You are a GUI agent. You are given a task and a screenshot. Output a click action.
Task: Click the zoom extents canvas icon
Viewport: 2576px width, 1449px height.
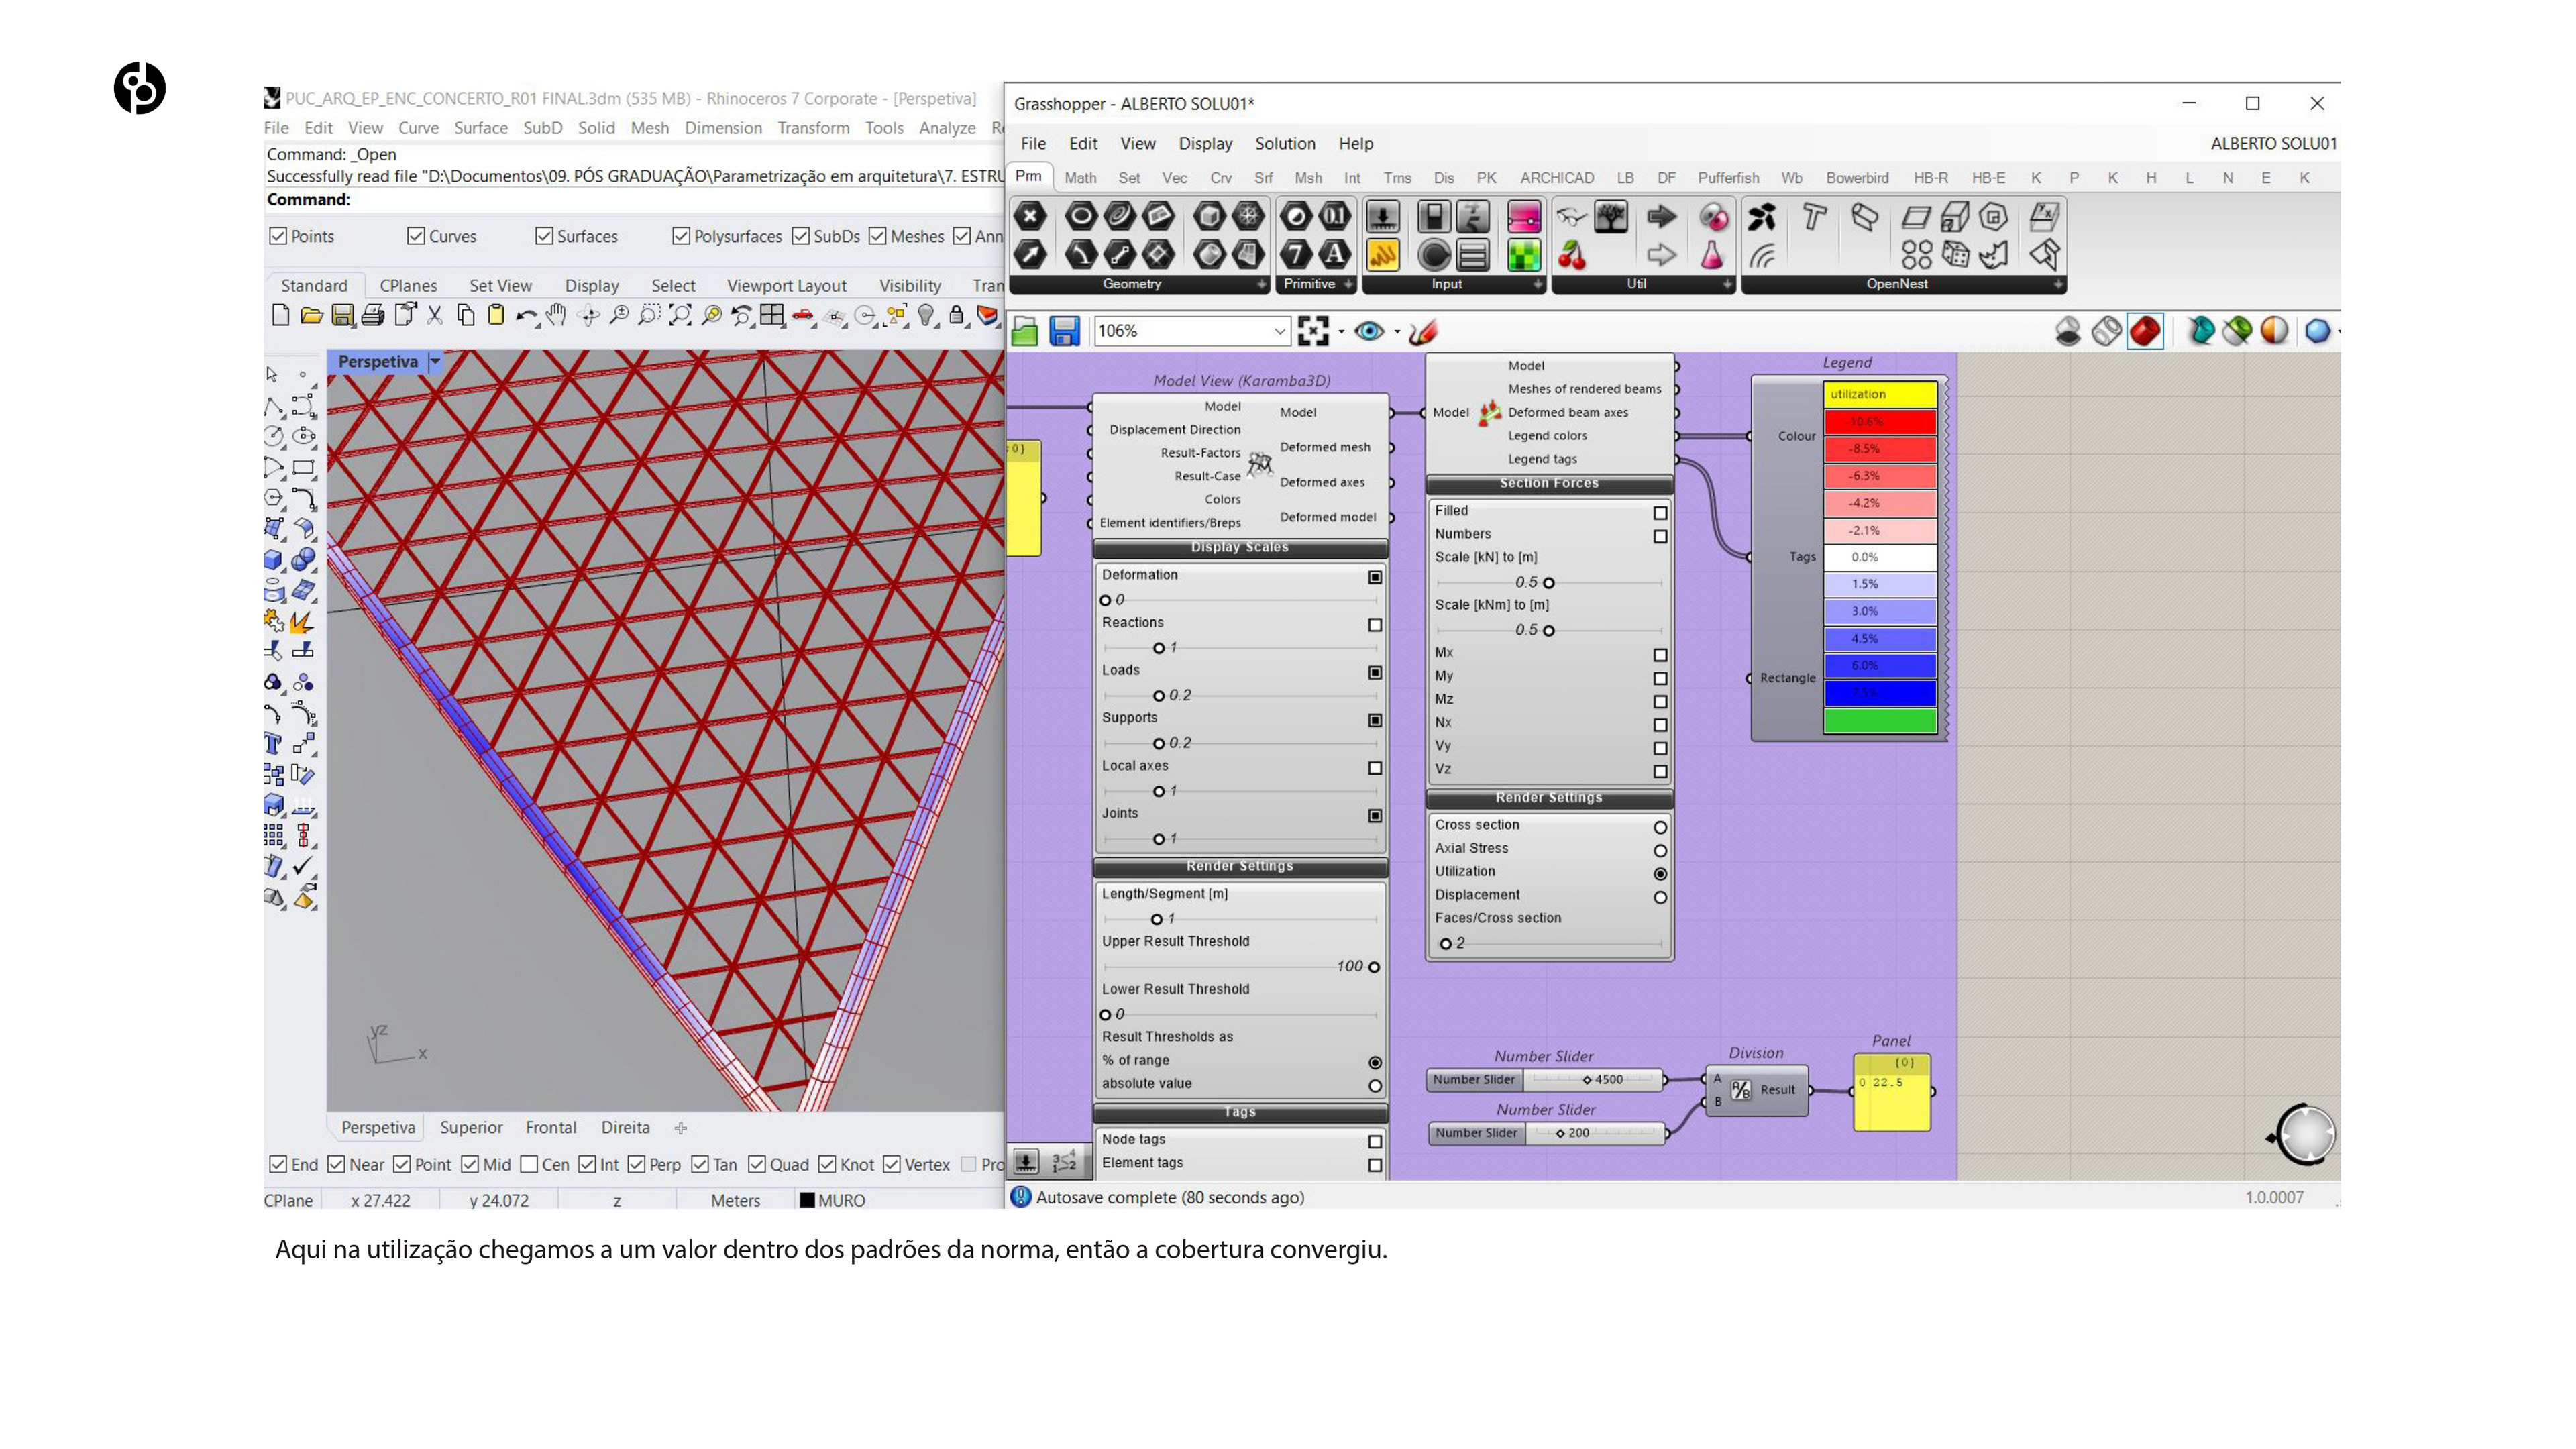[1312, 331]
